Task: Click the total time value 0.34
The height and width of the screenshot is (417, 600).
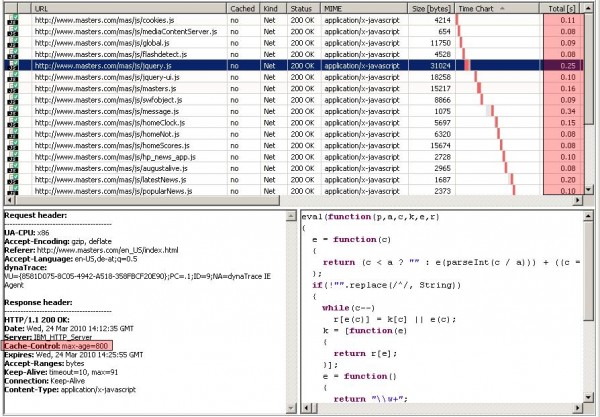Action: point(568,111)
